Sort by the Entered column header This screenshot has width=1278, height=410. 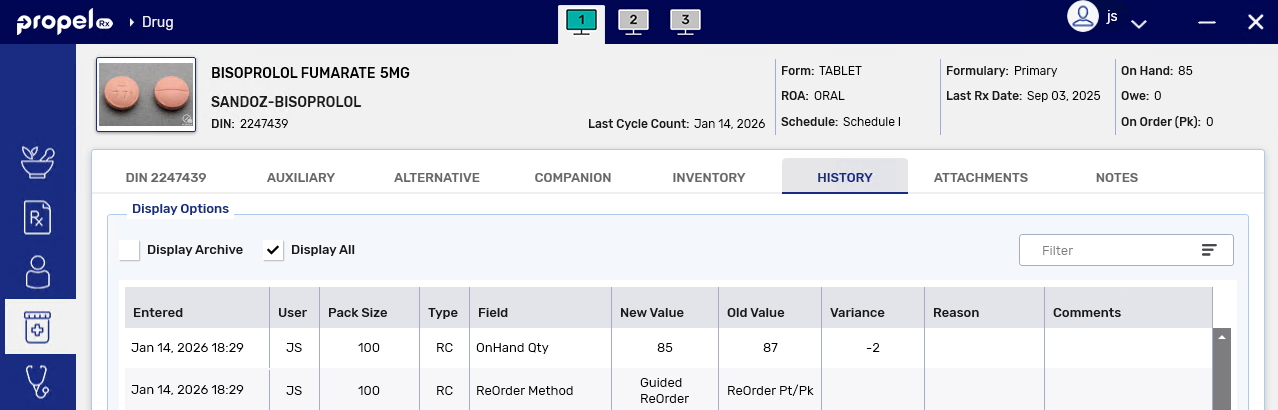[158, 312]
